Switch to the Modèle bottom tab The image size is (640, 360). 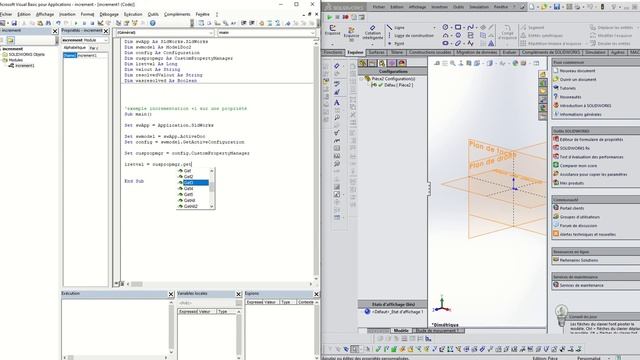tap(401, 331)
